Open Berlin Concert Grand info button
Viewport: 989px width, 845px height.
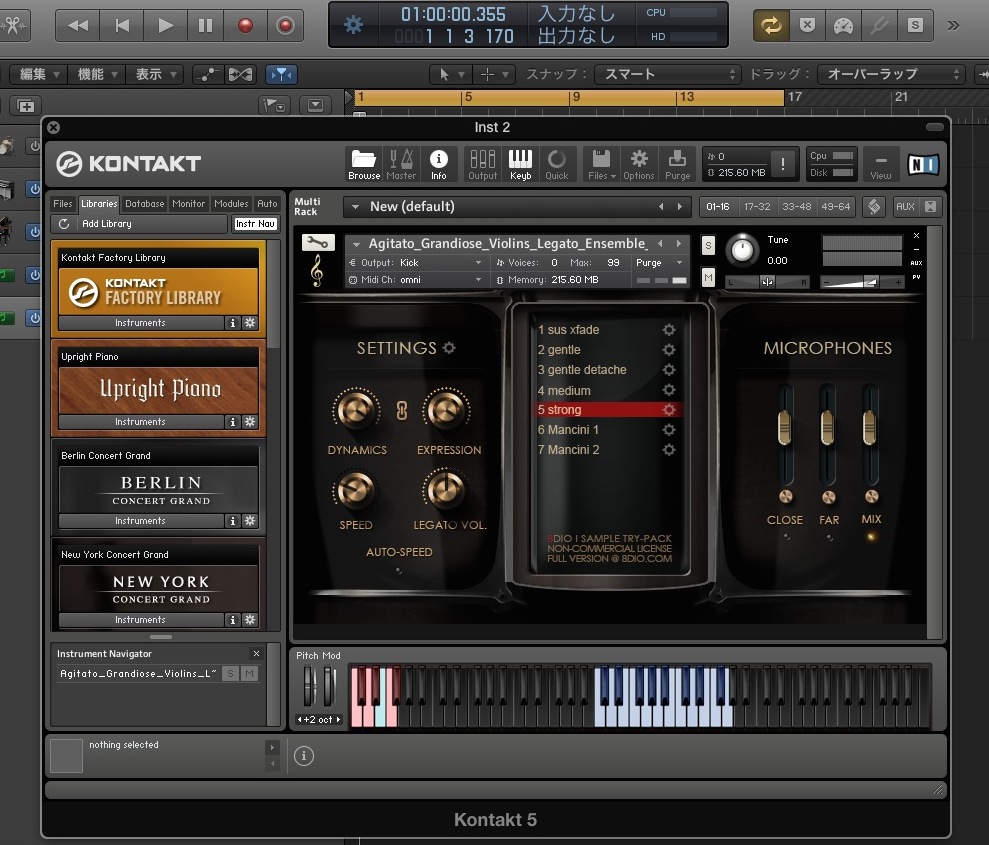pos(233,521)
